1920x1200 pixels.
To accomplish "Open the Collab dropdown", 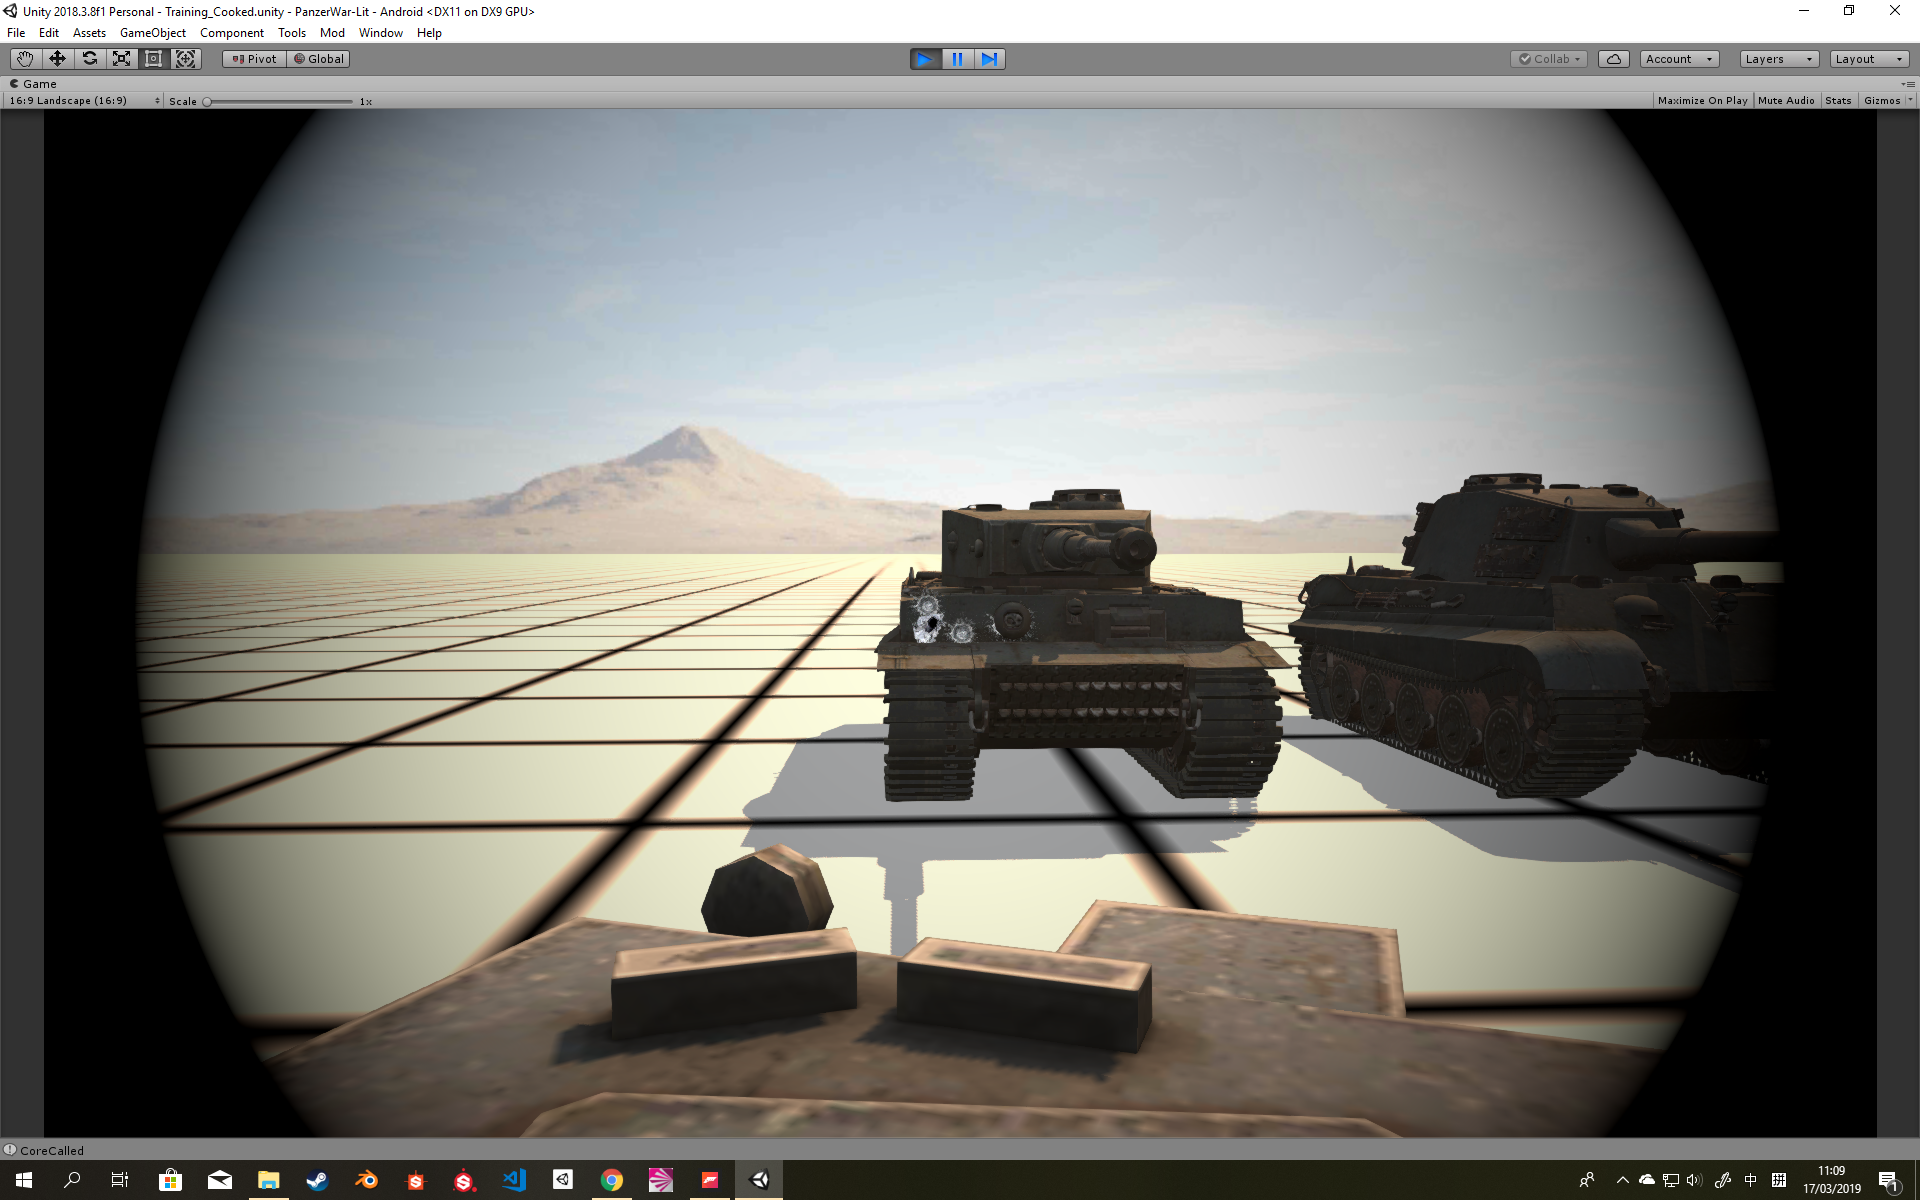I will coord(1549,59).
